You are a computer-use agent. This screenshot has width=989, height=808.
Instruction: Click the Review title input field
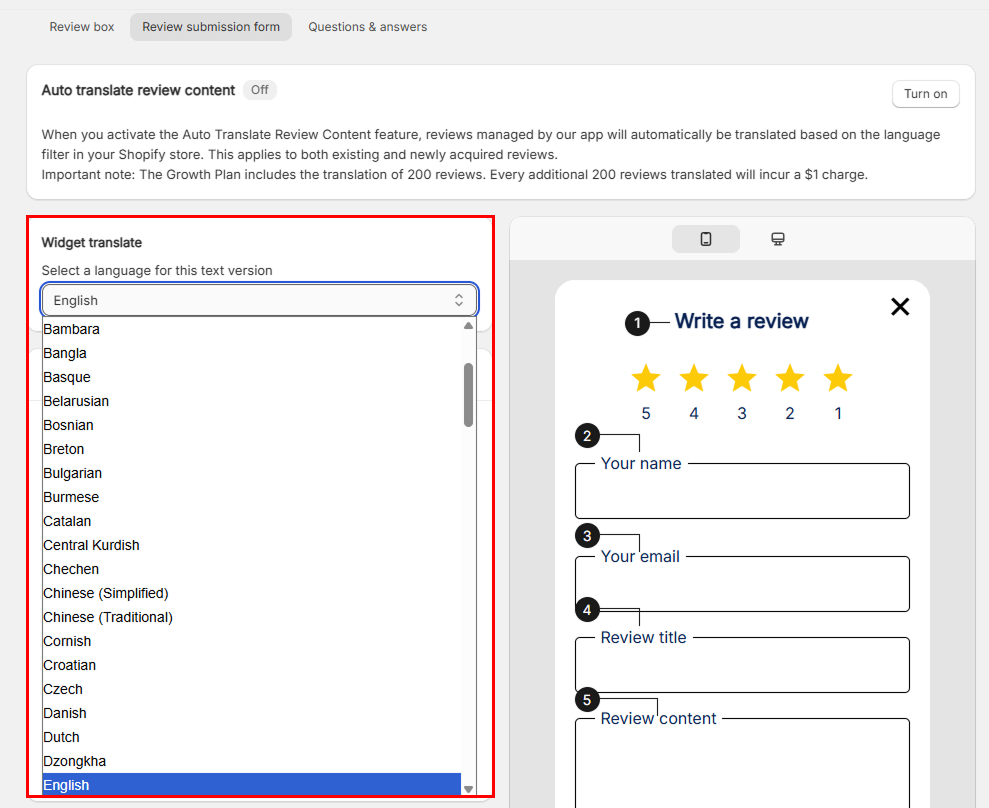pos(742,665)
